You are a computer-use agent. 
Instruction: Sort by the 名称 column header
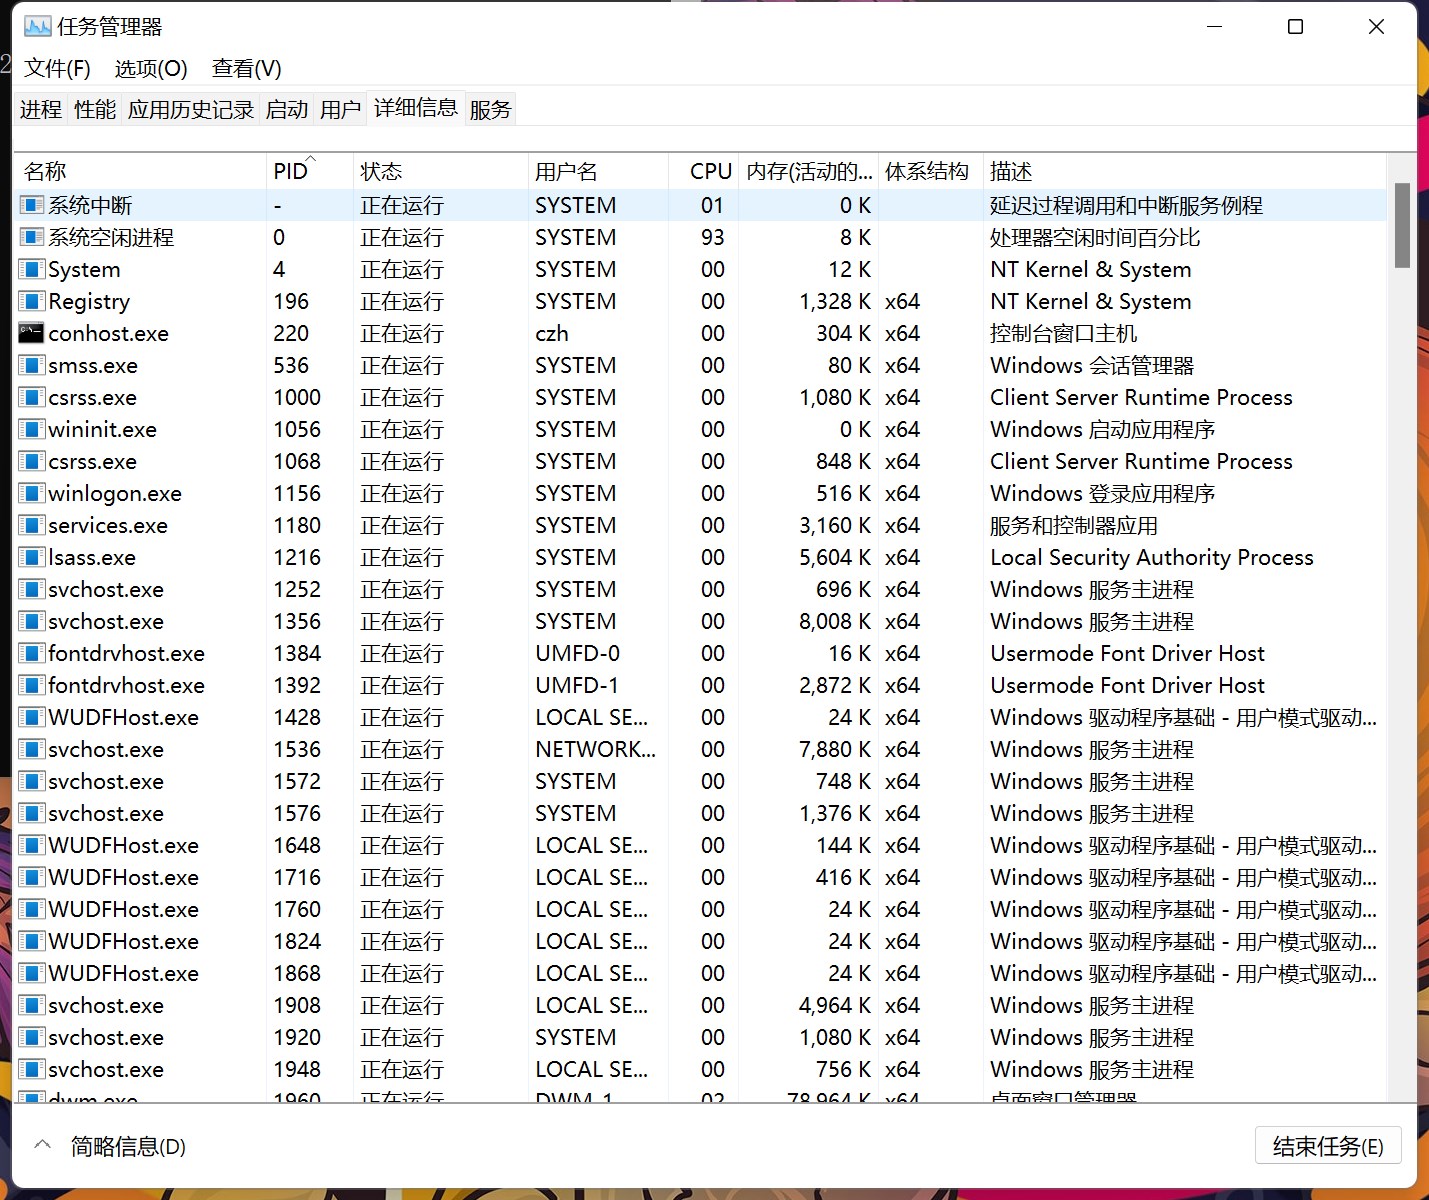pos(140,171)
